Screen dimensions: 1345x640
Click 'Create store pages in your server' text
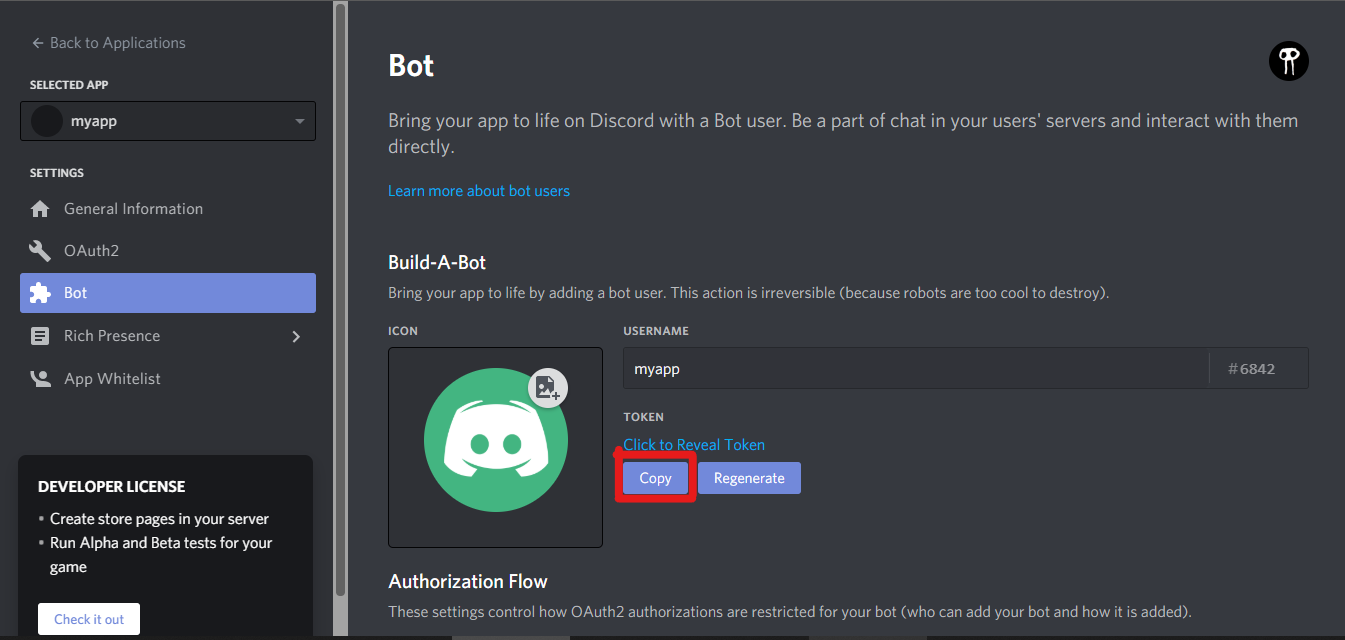(160, 519)
